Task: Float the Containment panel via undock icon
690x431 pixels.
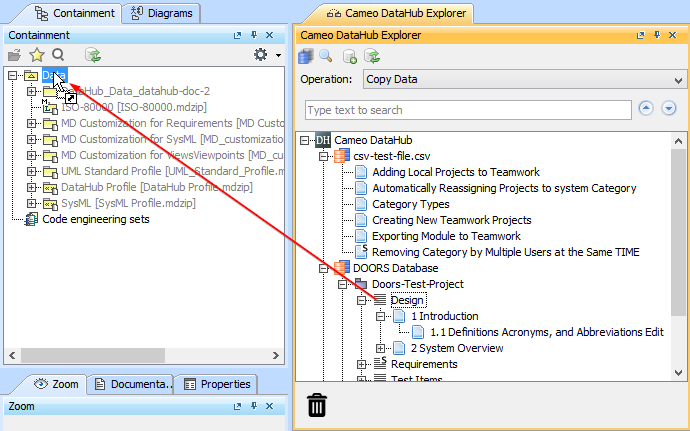Action: [x=238, y=35]
